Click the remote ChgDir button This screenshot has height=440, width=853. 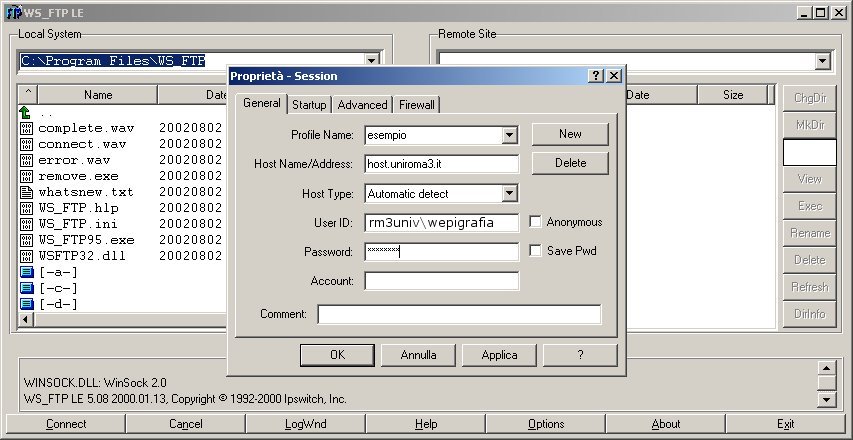tap(809, 98)
